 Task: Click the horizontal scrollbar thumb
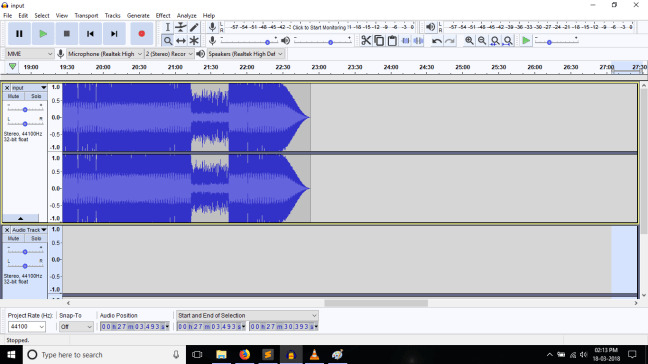376,303
